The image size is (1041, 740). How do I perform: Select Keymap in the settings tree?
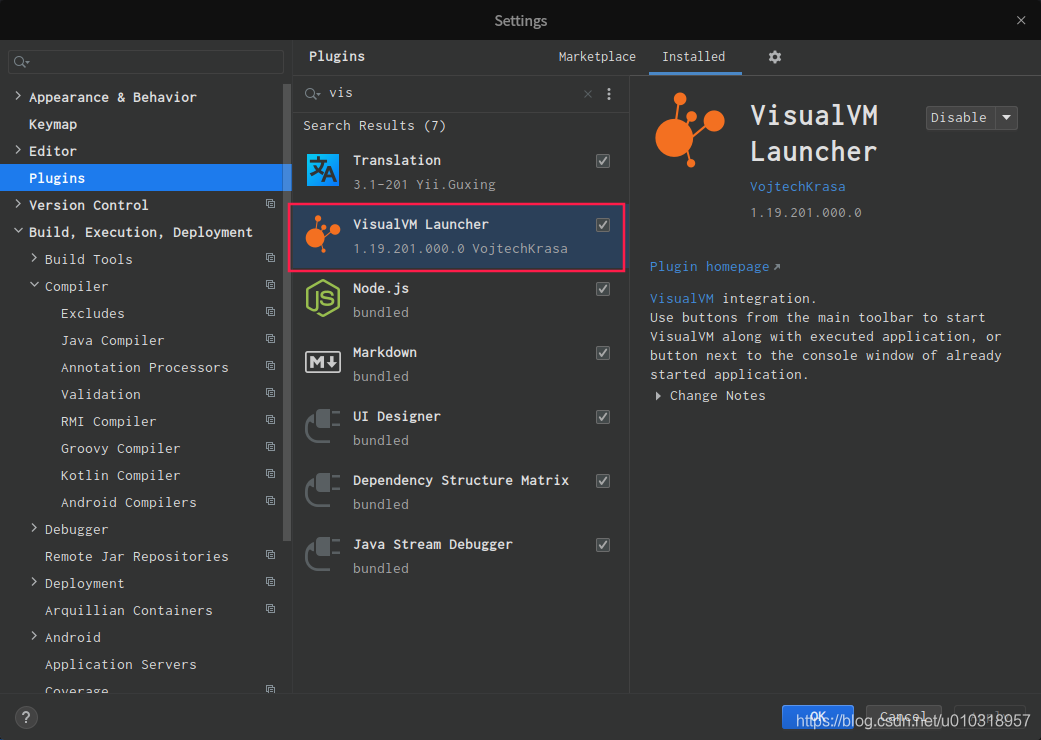(x=53, y=124)
